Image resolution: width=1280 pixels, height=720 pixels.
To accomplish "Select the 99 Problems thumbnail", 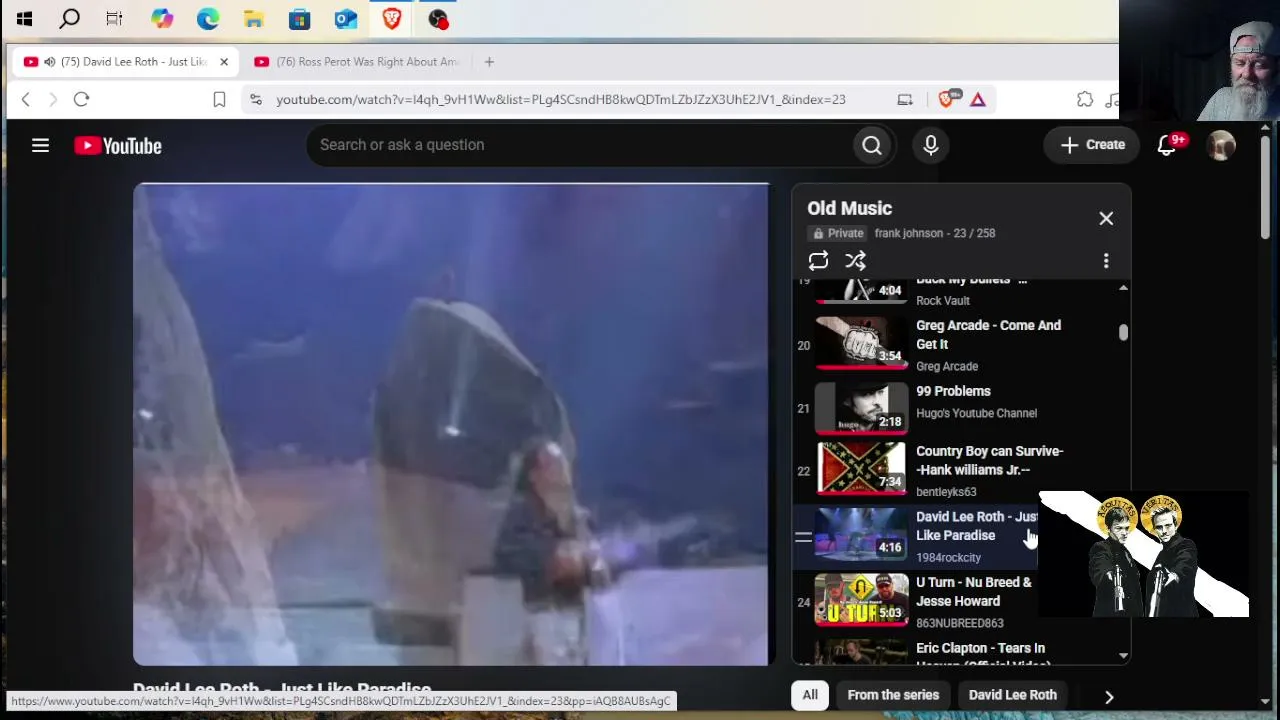I will pyautogui.click(x=861, y=408).
